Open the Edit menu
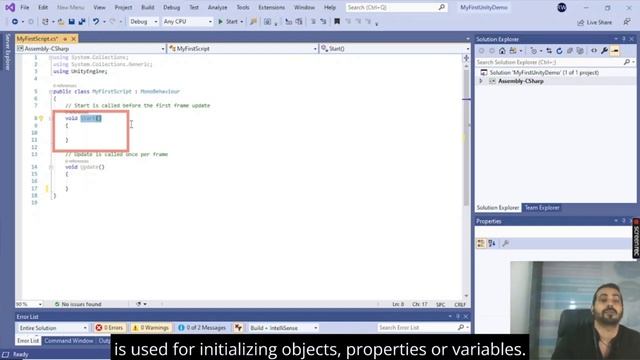This screenshot has width=640, height=360. pyautogui.click(x=43, y=7)
